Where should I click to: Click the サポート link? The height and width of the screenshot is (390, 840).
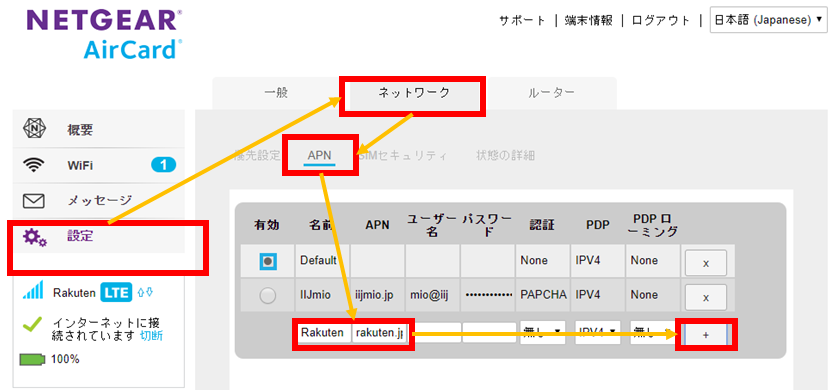tap(522, 21)
